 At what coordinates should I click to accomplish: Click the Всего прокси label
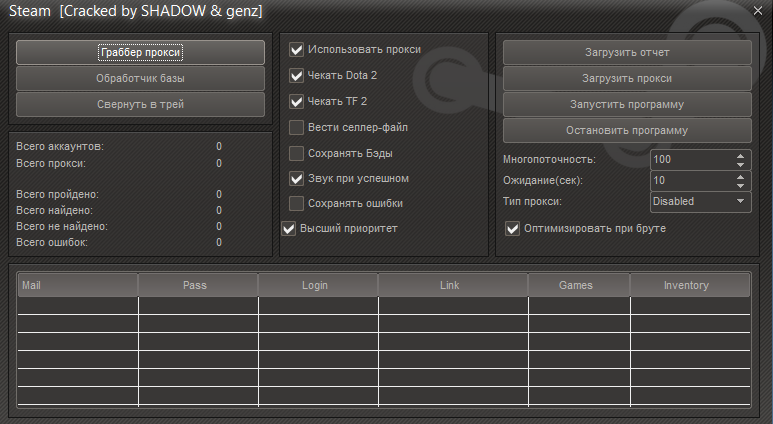tap(51, 163)
